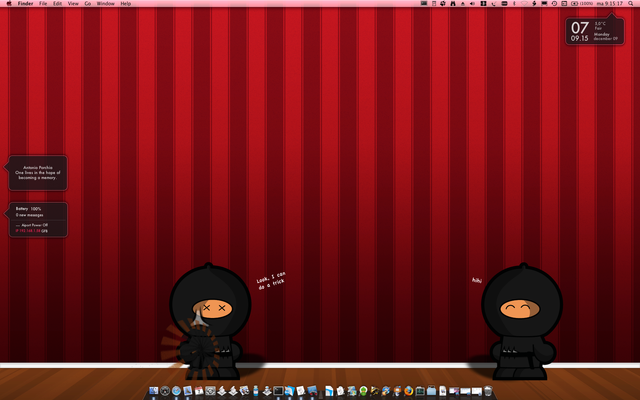
Task: Click the Spotlight magnifier icon
Action: point(630,4)
